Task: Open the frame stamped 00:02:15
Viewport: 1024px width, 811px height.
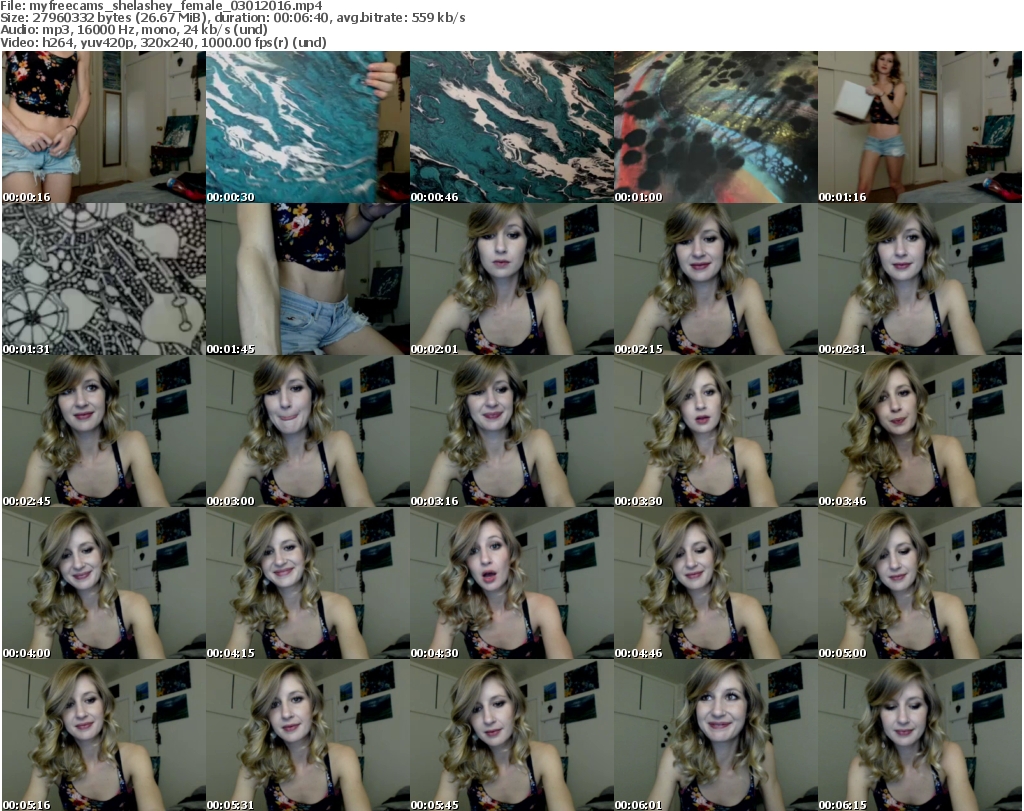Action: coord(716,279)
